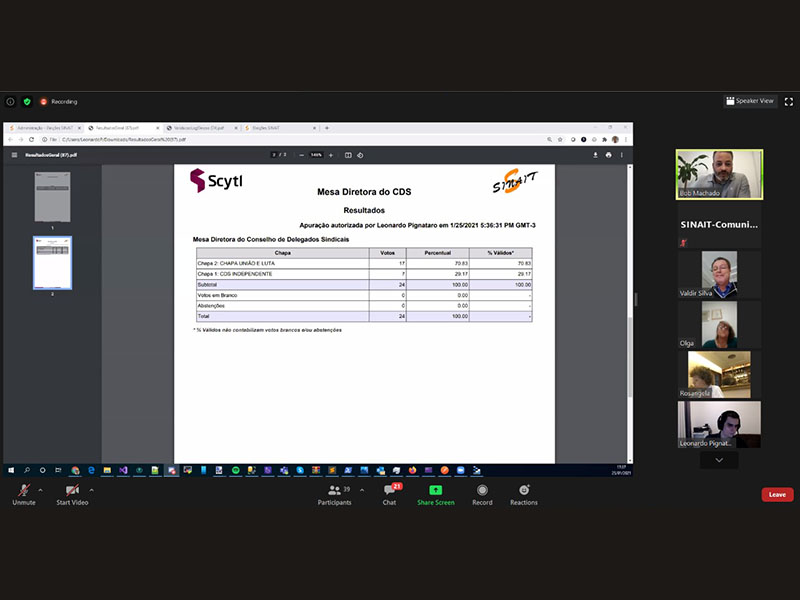This screenshot has height=600, width=800.
Task: Open the meeting information icon
Action: coord(11,102)
